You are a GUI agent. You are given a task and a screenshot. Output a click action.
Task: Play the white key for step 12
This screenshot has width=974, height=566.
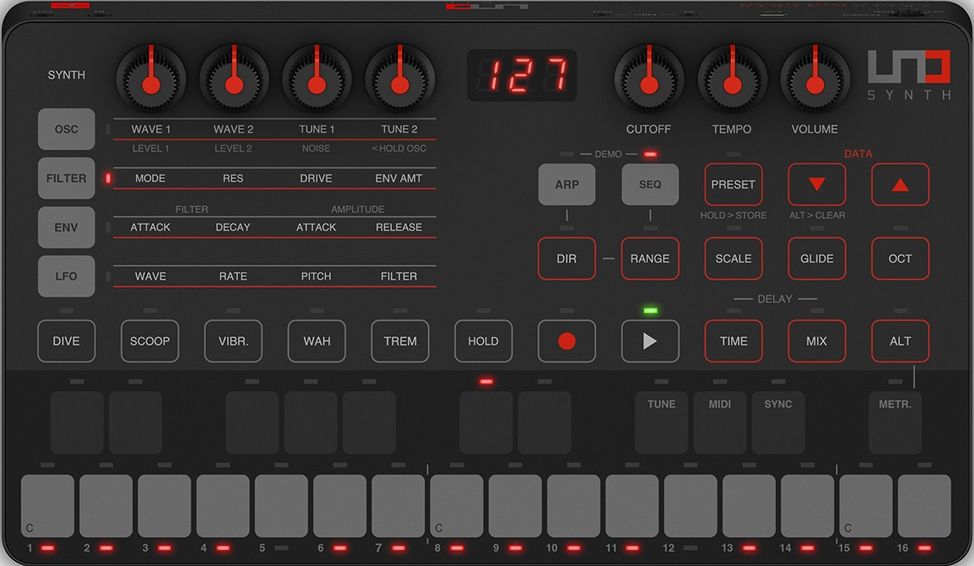point(690,506)
